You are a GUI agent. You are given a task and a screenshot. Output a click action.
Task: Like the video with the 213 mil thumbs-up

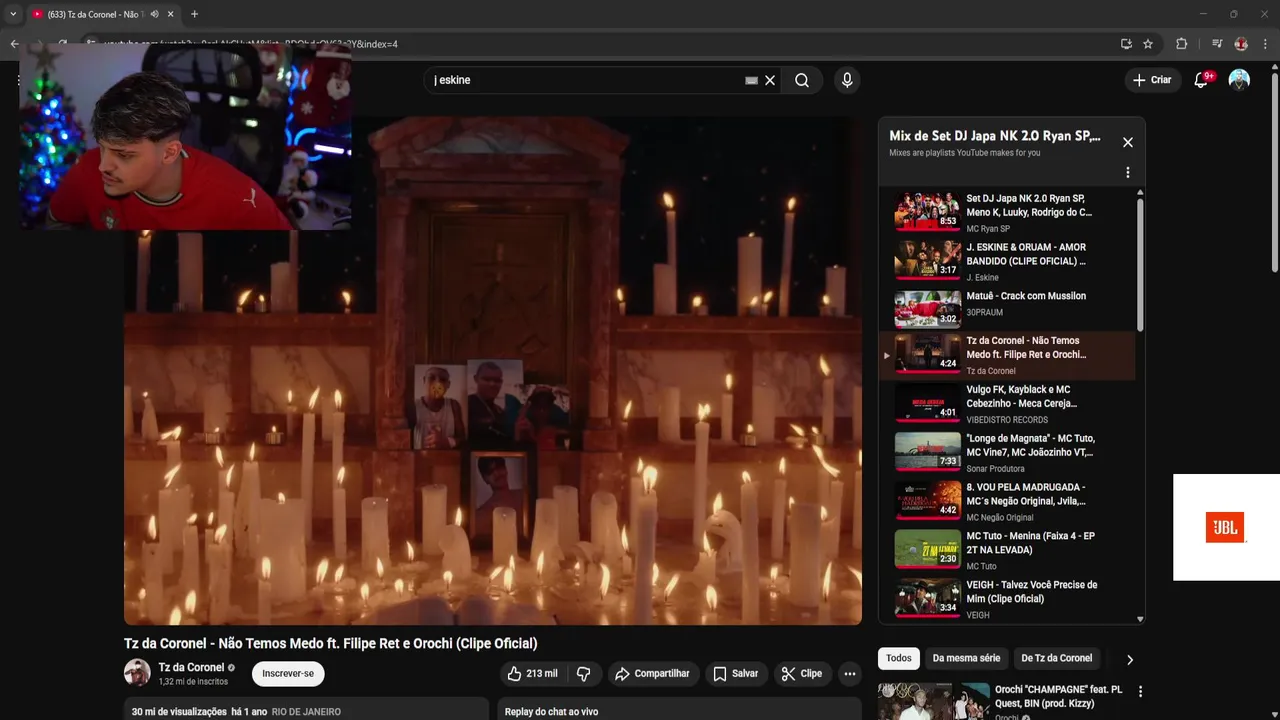point(532,674)
